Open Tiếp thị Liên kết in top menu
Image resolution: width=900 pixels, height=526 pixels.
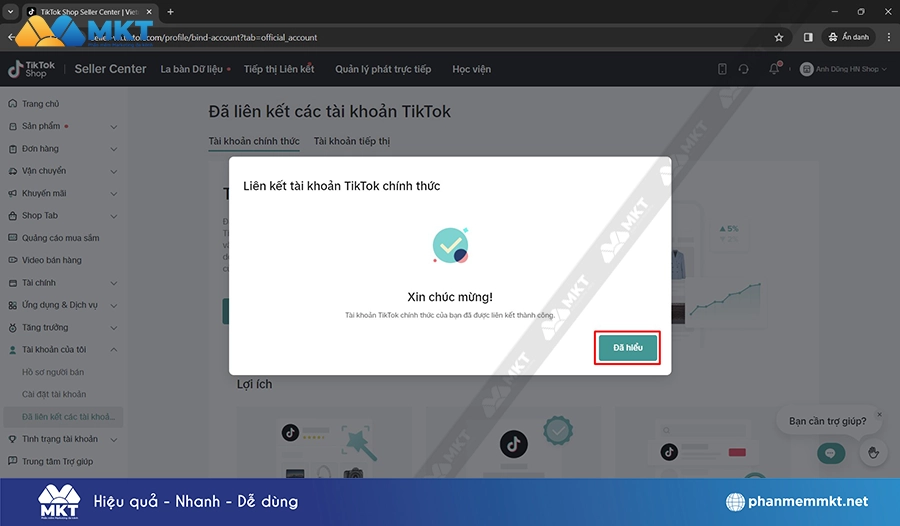pyautogui.click(x=279, y=69)
